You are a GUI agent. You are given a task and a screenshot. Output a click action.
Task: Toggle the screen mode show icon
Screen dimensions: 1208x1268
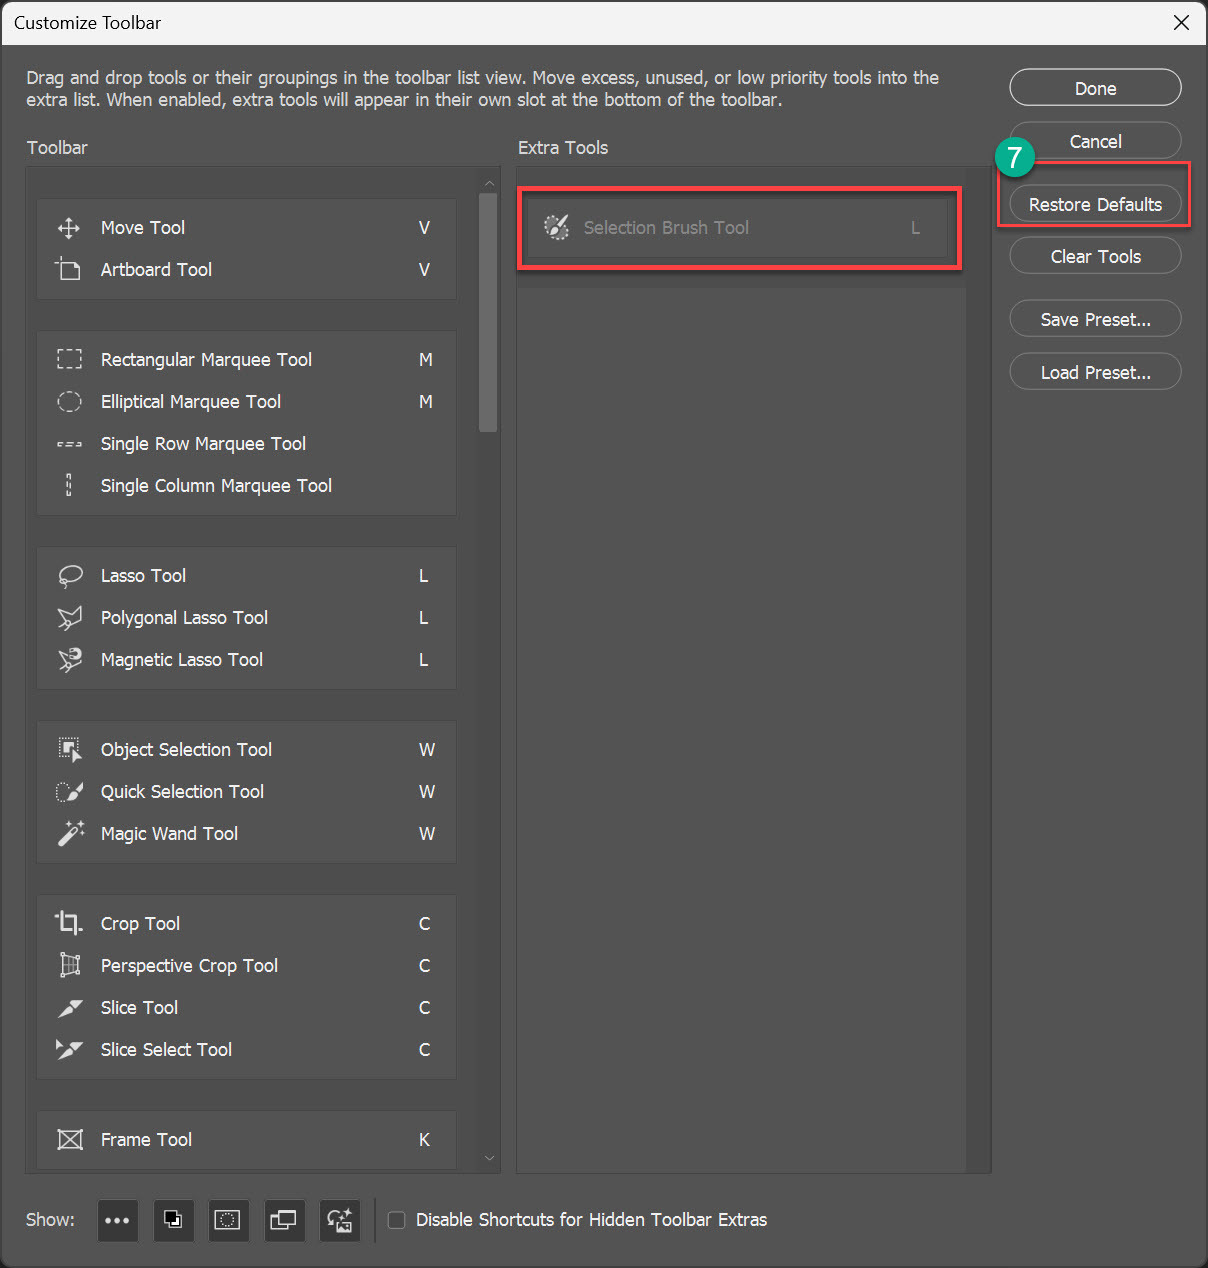pyautogui.click(x=283, y=1220)
